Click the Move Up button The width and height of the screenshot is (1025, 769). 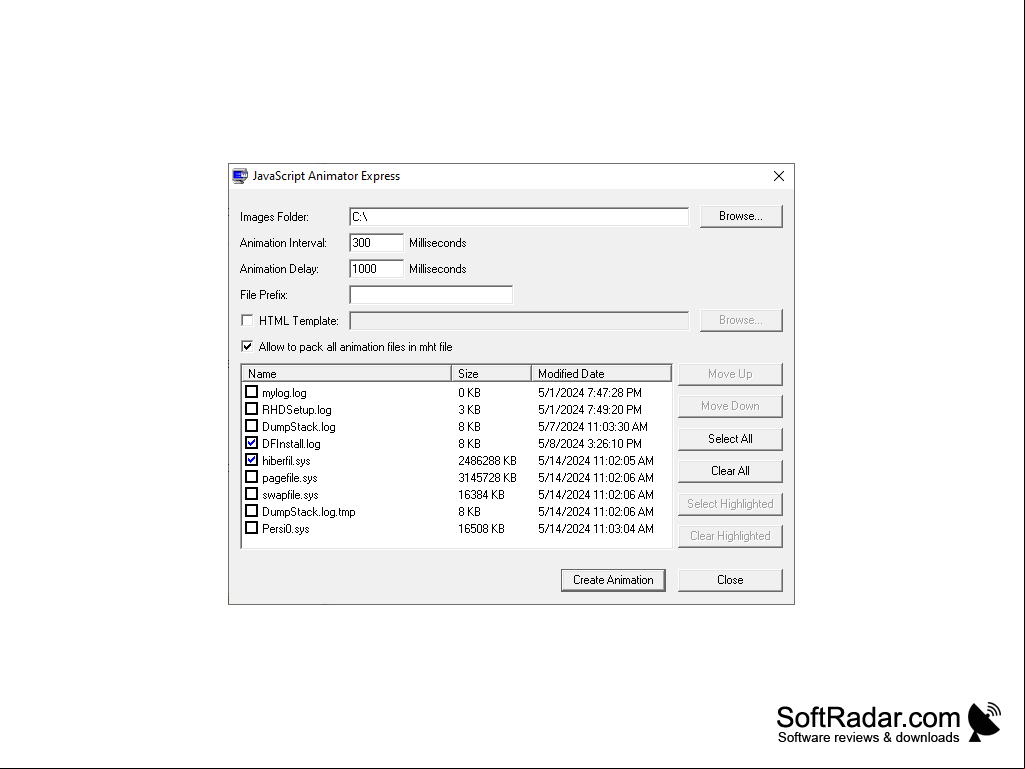[x=730, y=374]
